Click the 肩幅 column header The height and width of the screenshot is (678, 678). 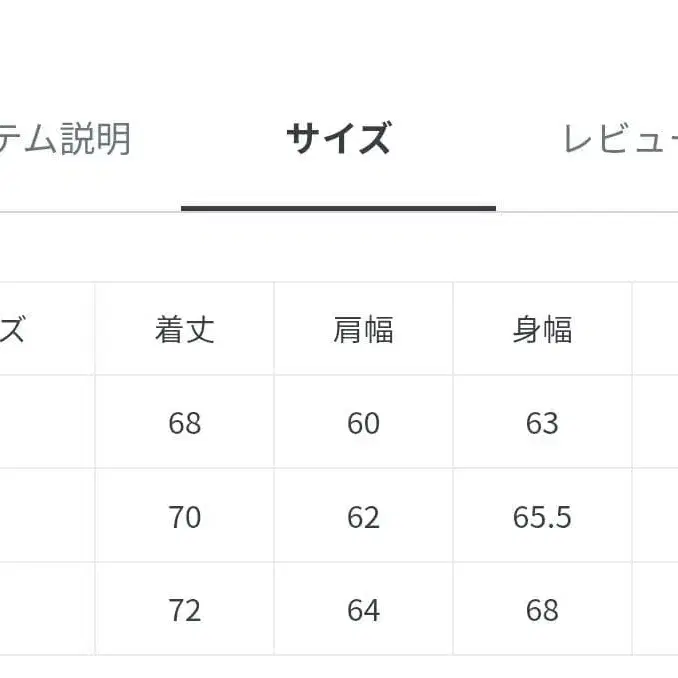click(363, 329)
